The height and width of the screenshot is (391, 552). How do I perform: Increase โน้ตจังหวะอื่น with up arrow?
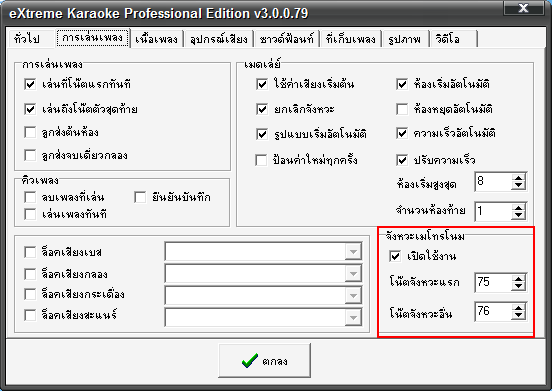tap(518, 308)
